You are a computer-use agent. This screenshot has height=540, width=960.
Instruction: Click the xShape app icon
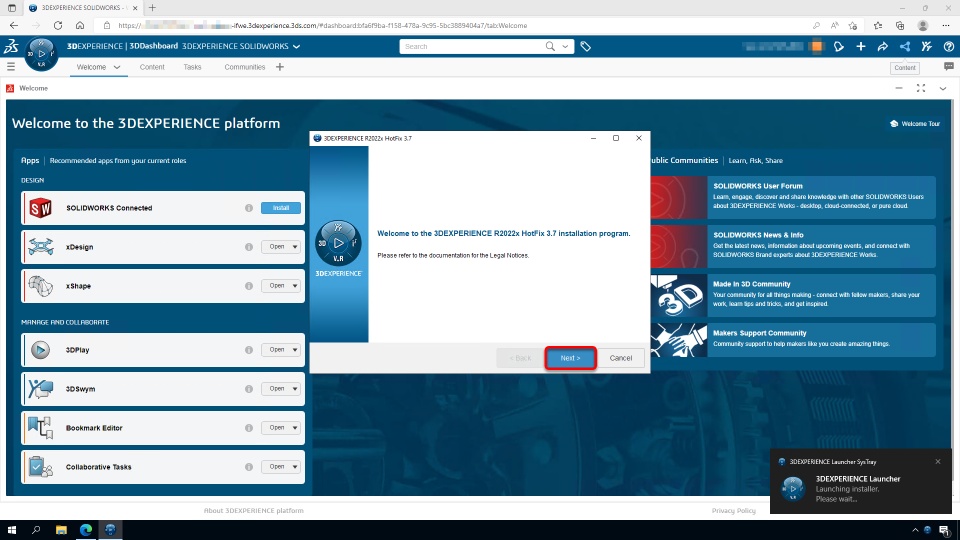click(40, 286)
